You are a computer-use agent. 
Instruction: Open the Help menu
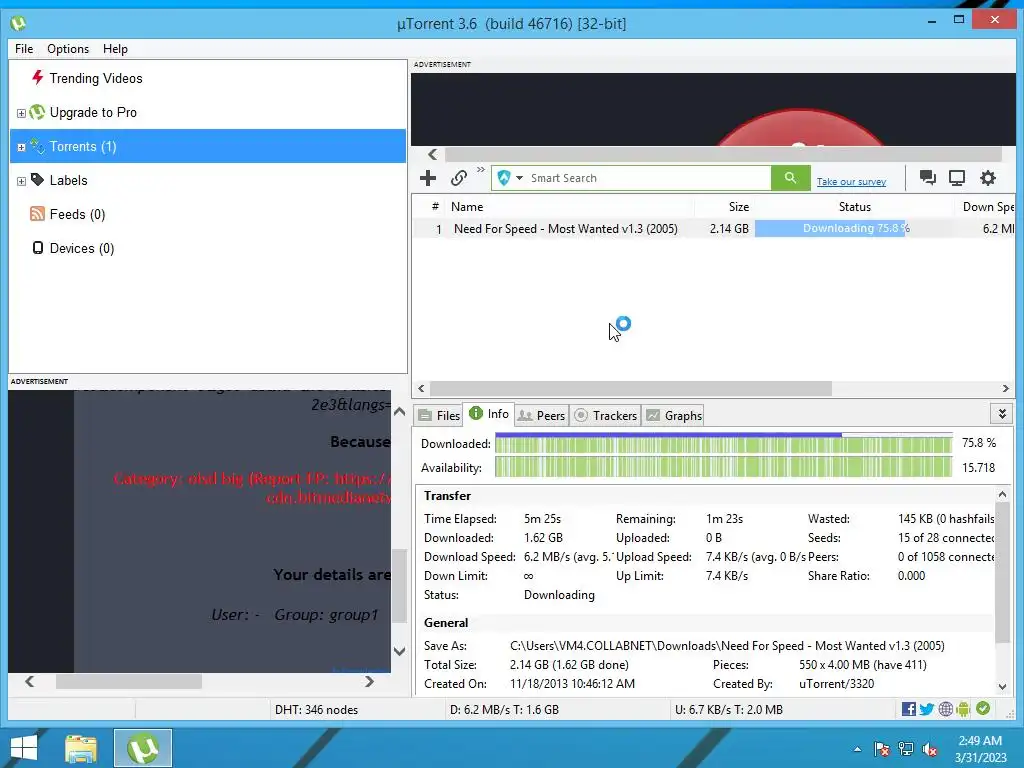(x=116, y=49)
